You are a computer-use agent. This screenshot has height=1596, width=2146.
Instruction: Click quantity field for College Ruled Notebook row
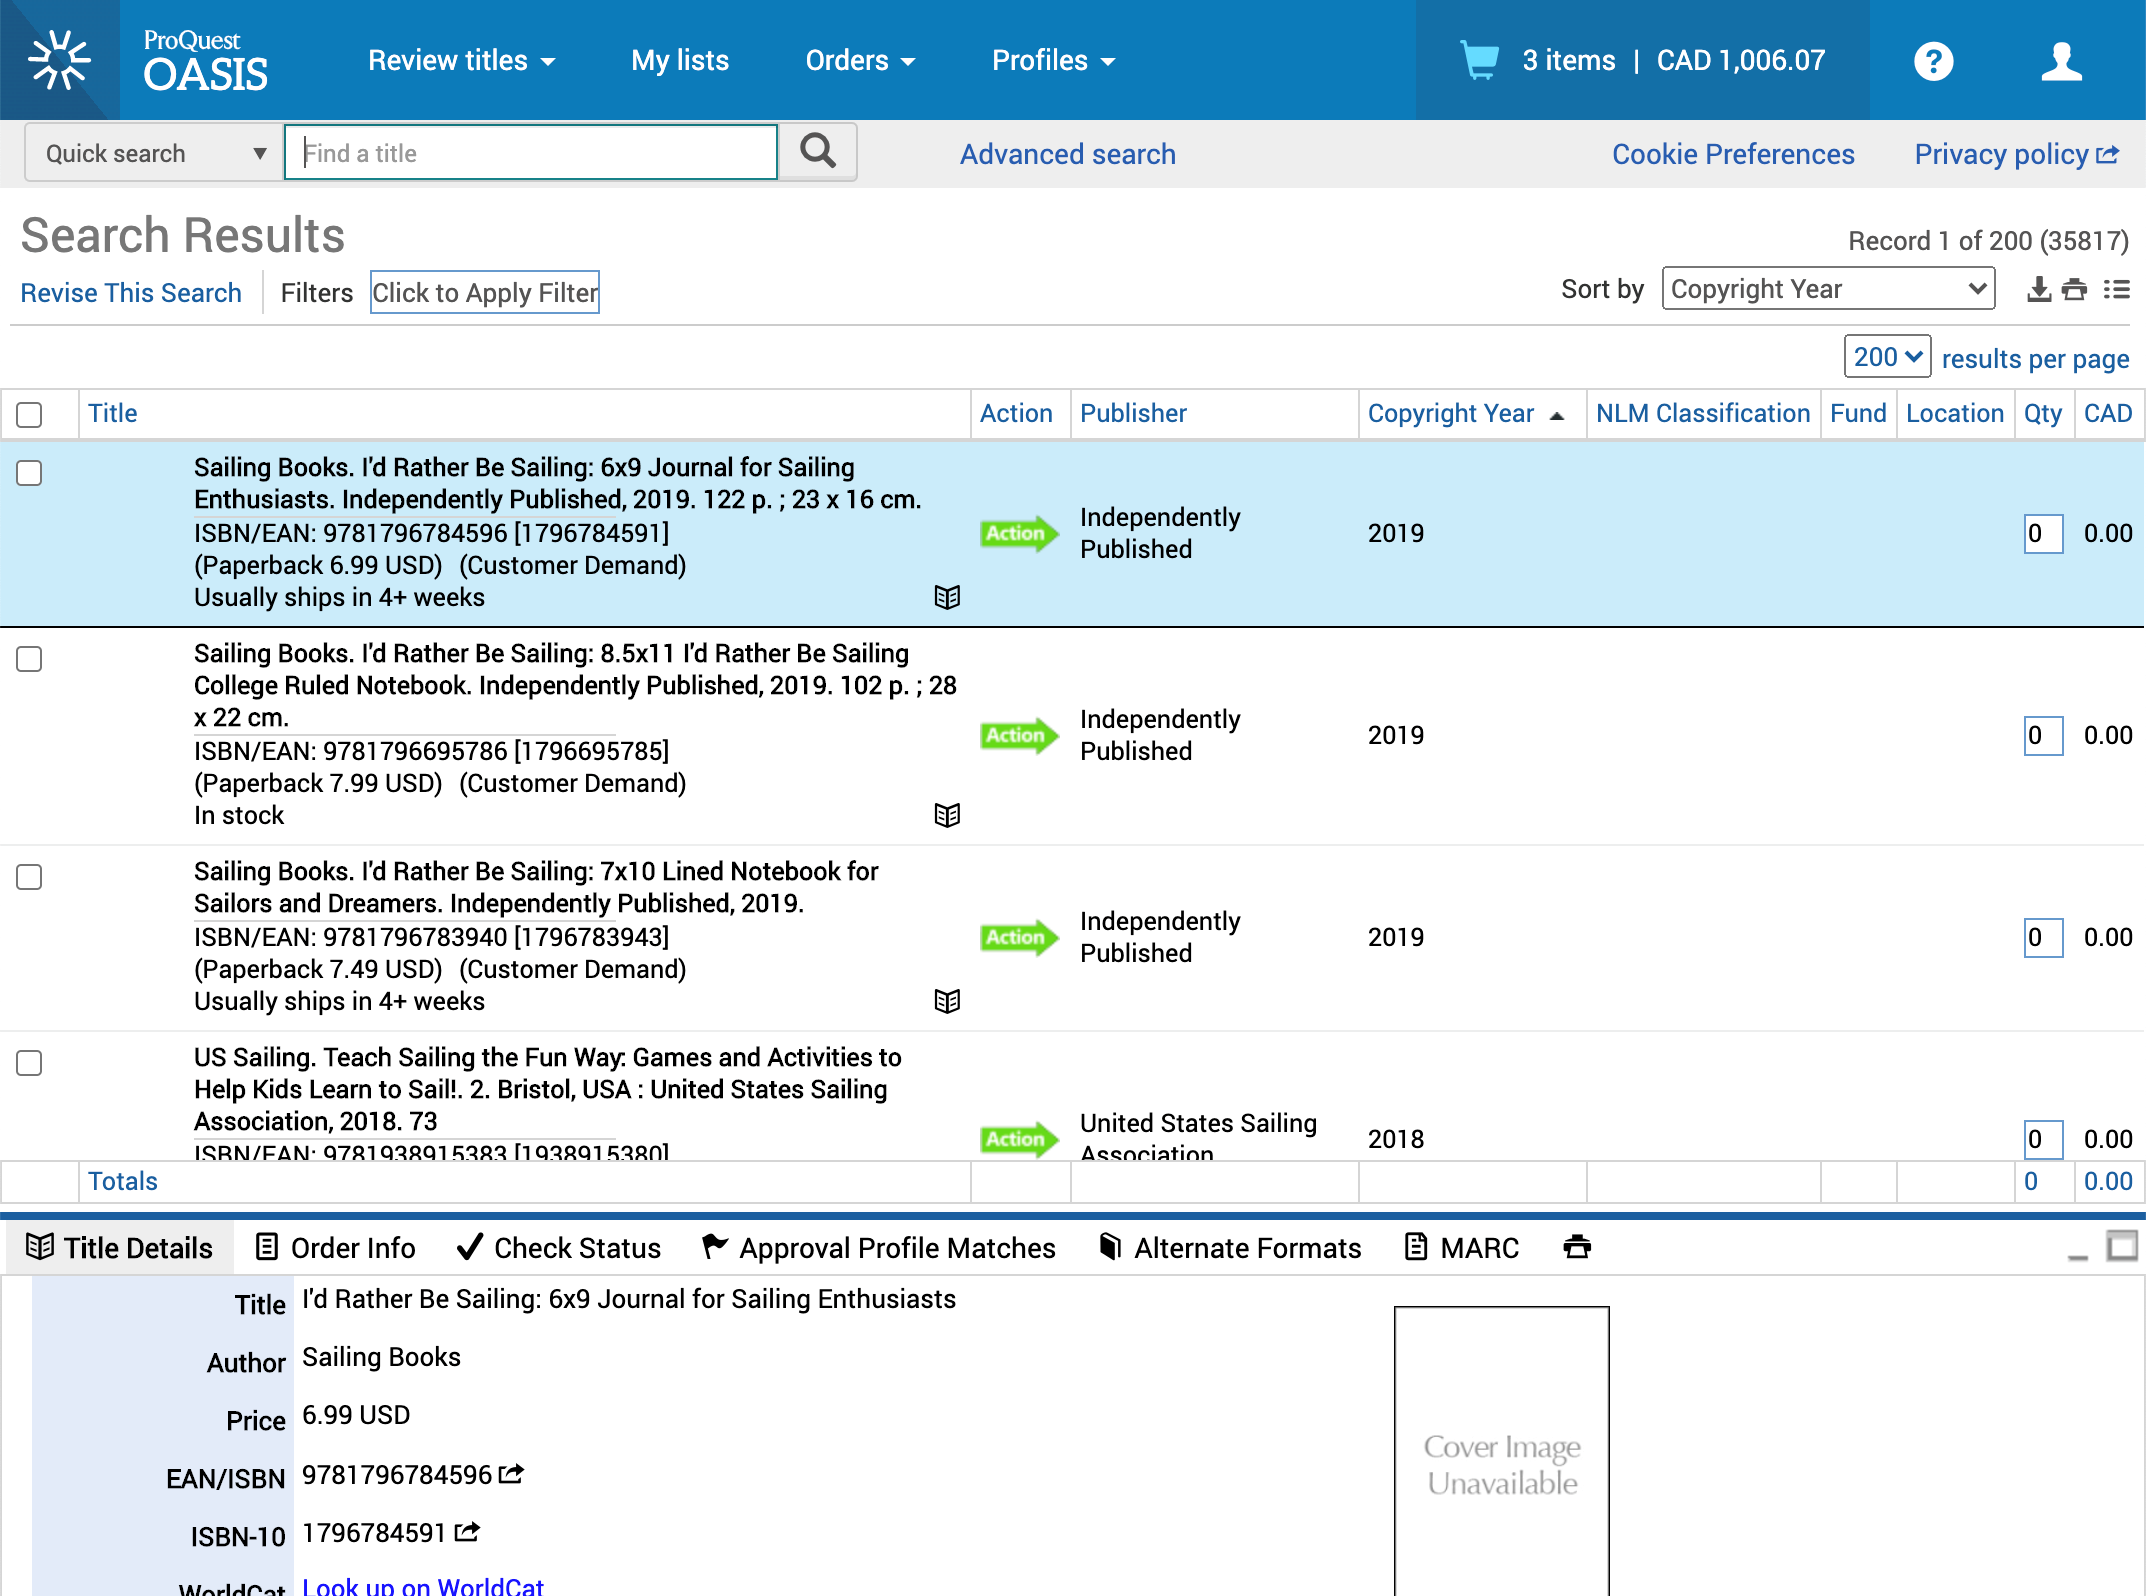(2043, 735)
